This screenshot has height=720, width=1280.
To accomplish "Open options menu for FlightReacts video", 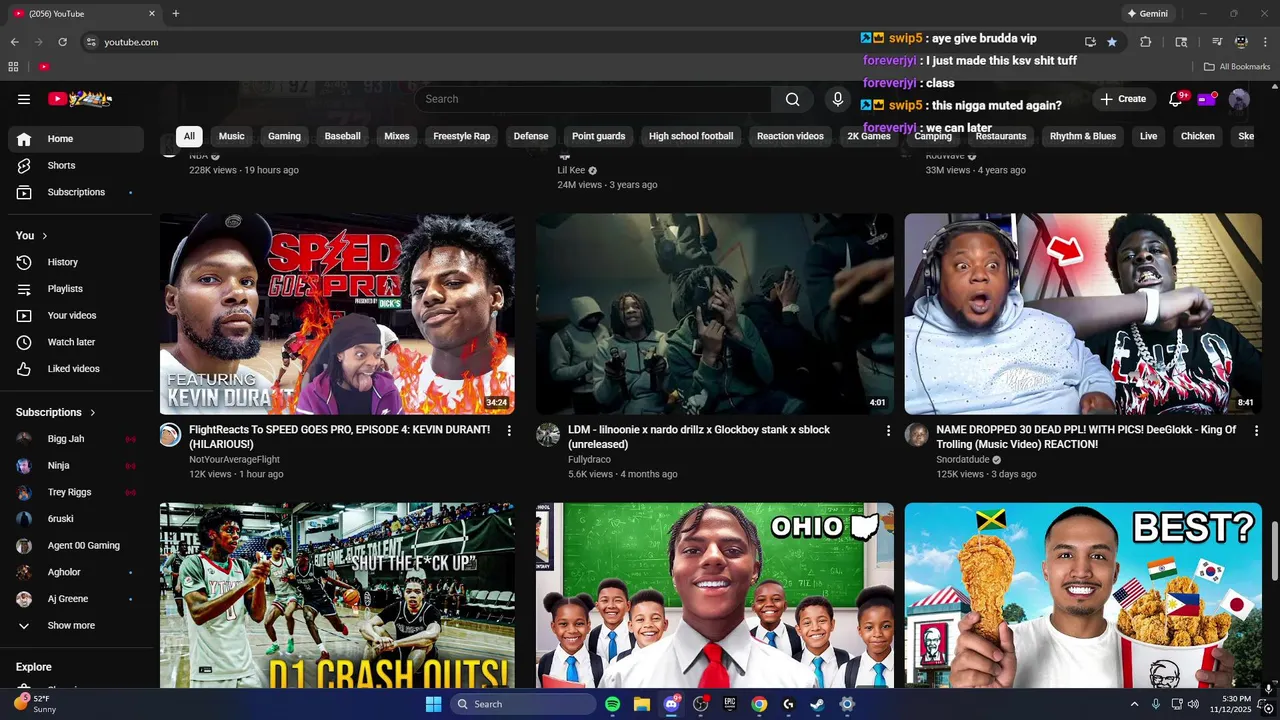I will coord(509,431).
